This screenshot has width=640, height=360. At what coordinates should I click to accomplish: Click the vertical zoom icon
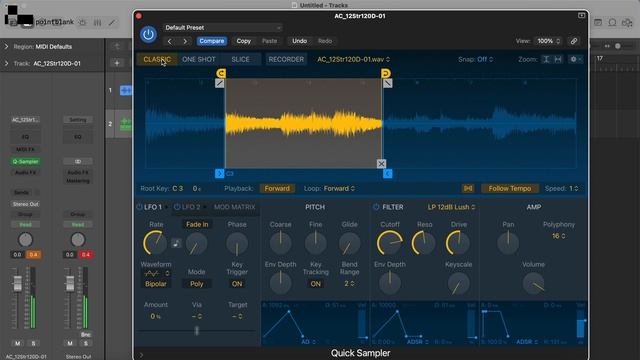[546, 59]
